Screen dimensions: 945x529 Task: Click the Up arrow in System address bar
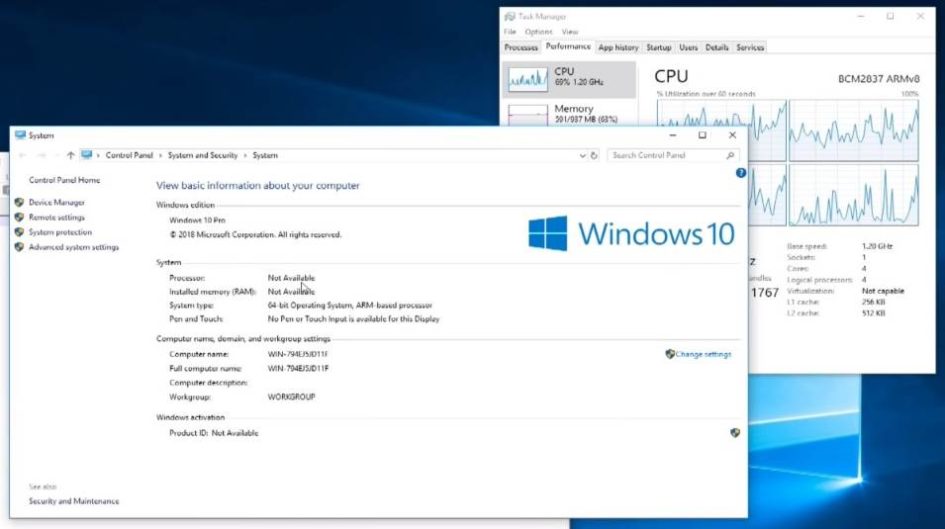[70, 156]
